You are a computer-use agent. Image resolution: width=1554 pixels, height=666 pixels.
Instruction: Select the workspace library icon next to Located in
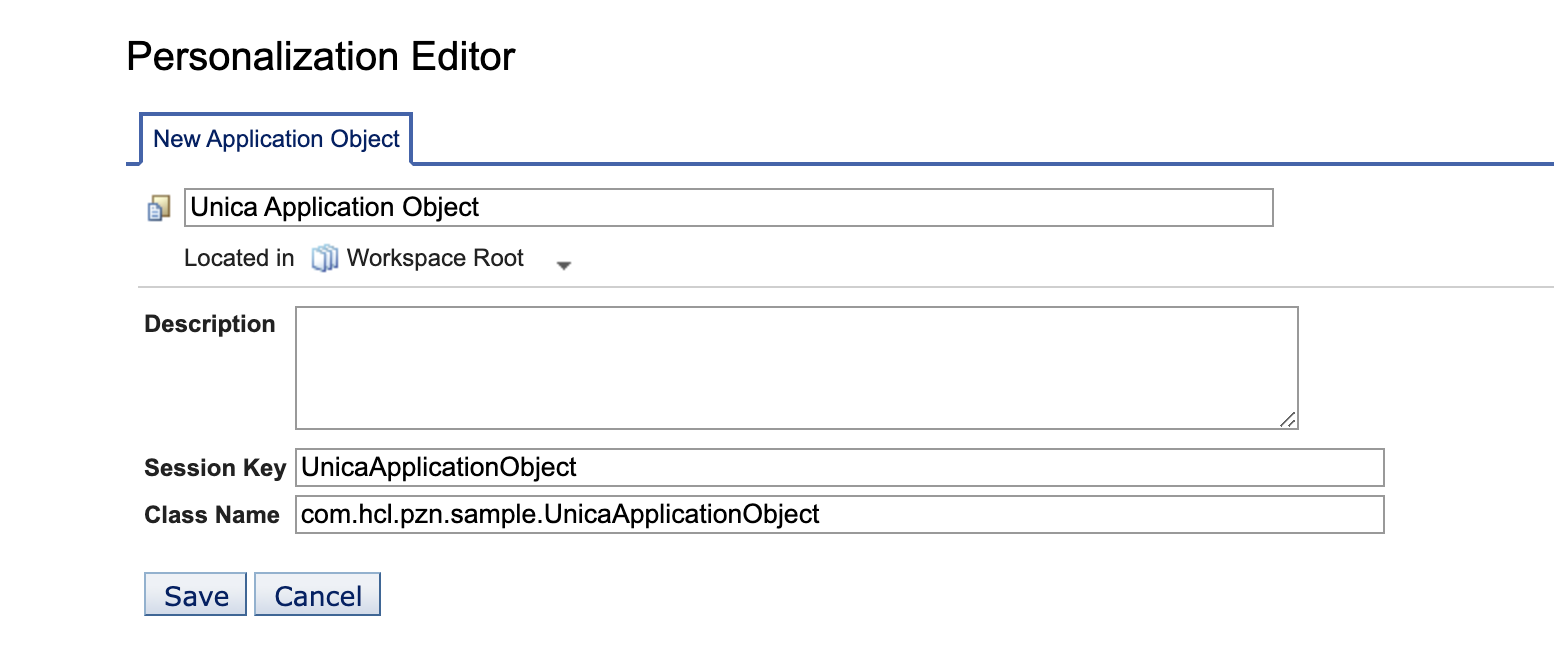pos(324,257)
